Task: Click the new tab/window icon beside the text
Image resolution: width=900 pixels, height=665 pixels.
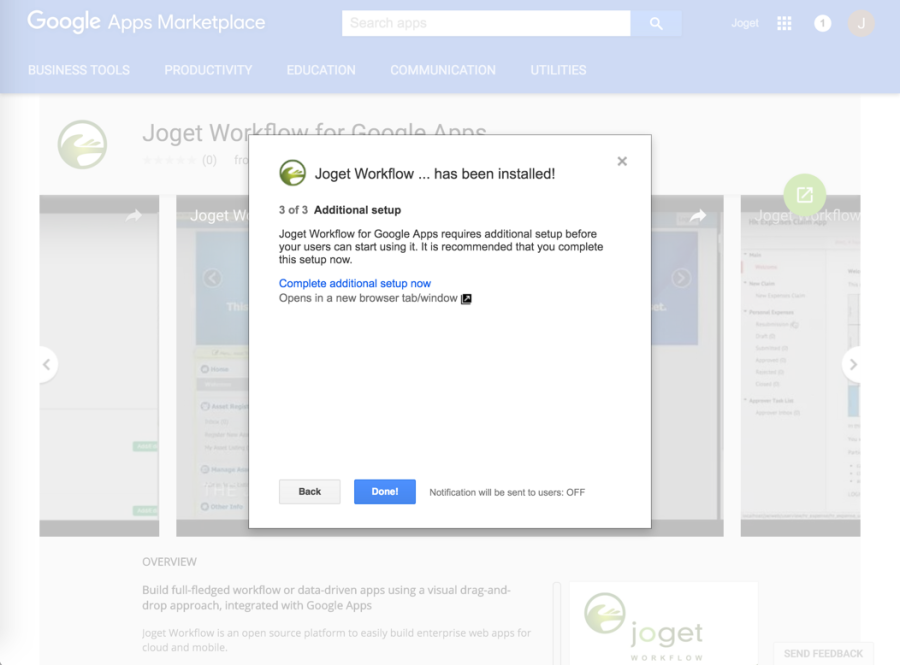Action: 466,298
